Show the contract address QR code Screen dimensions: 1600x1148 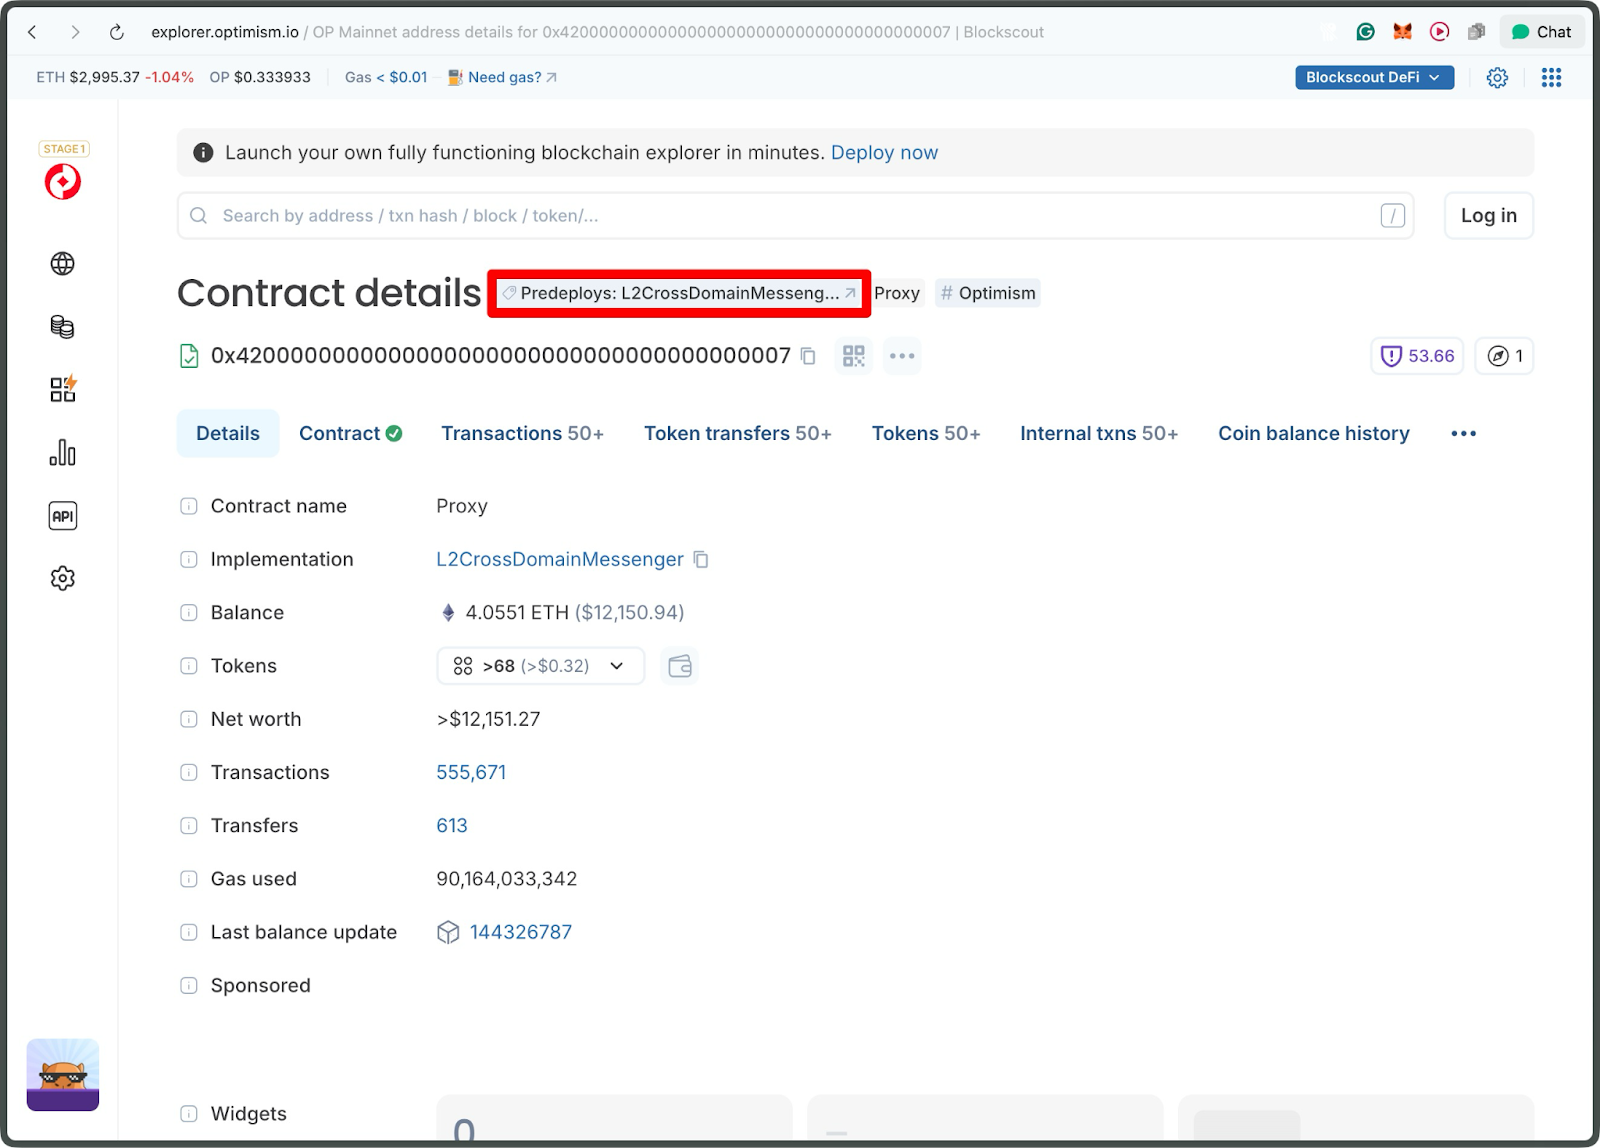tap(853, 355)
